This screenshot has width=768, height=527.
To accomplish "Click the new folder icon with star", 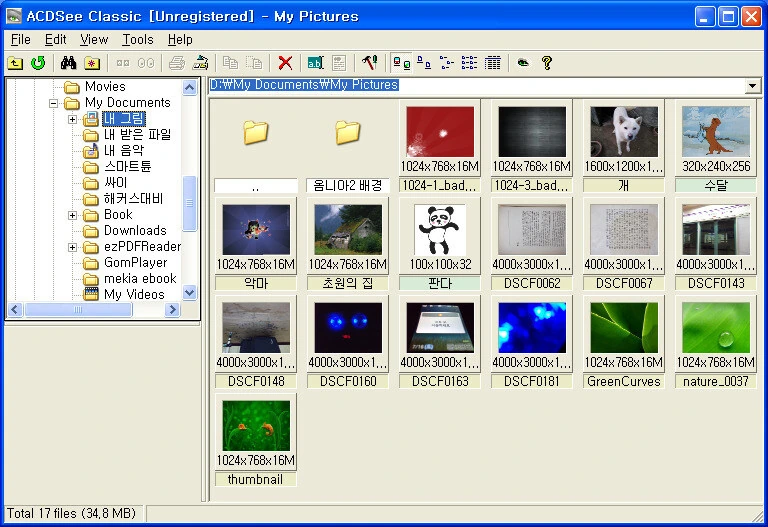I will click(x=92, y=63).
